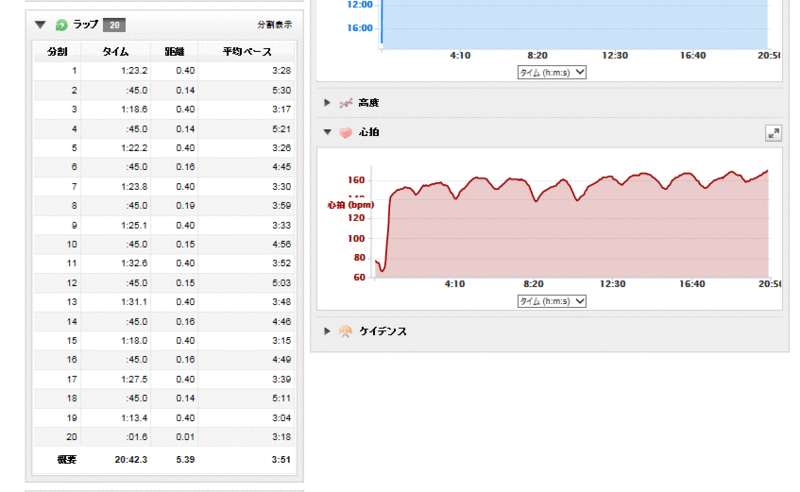The image size is (800, 492).
Task: Click the 高度 elevation icon
Action: 345,102
